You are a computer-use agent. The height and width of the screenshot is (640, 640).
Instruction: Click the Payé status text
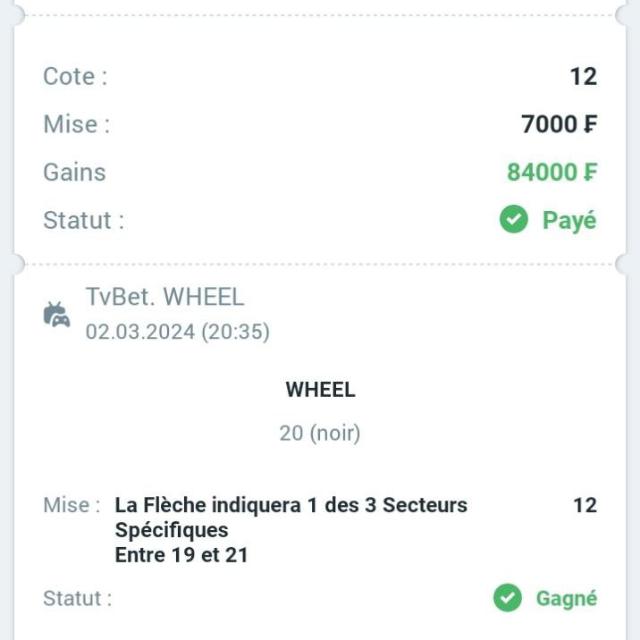click(569, 220)
